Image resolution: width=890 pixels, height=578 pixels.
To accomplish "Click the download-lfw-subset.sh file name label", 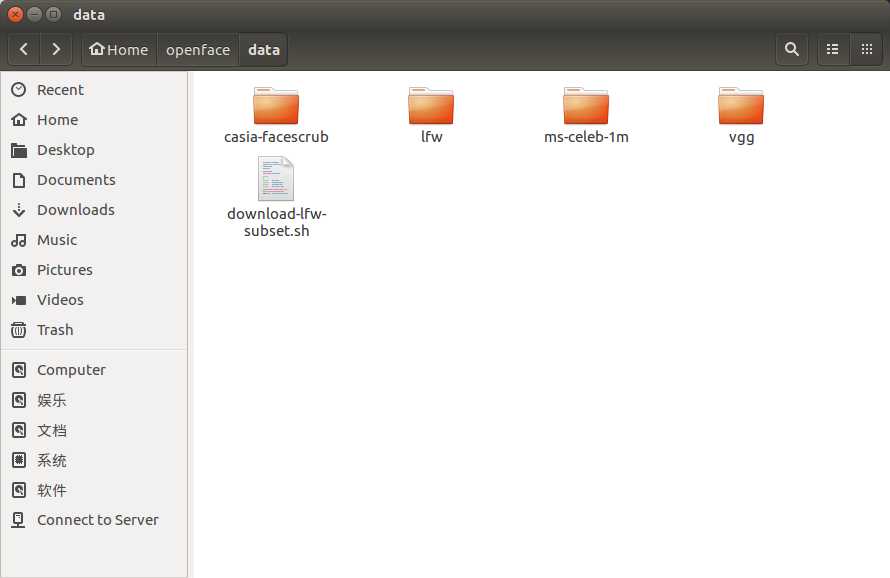I will click(x=276, y=222).
